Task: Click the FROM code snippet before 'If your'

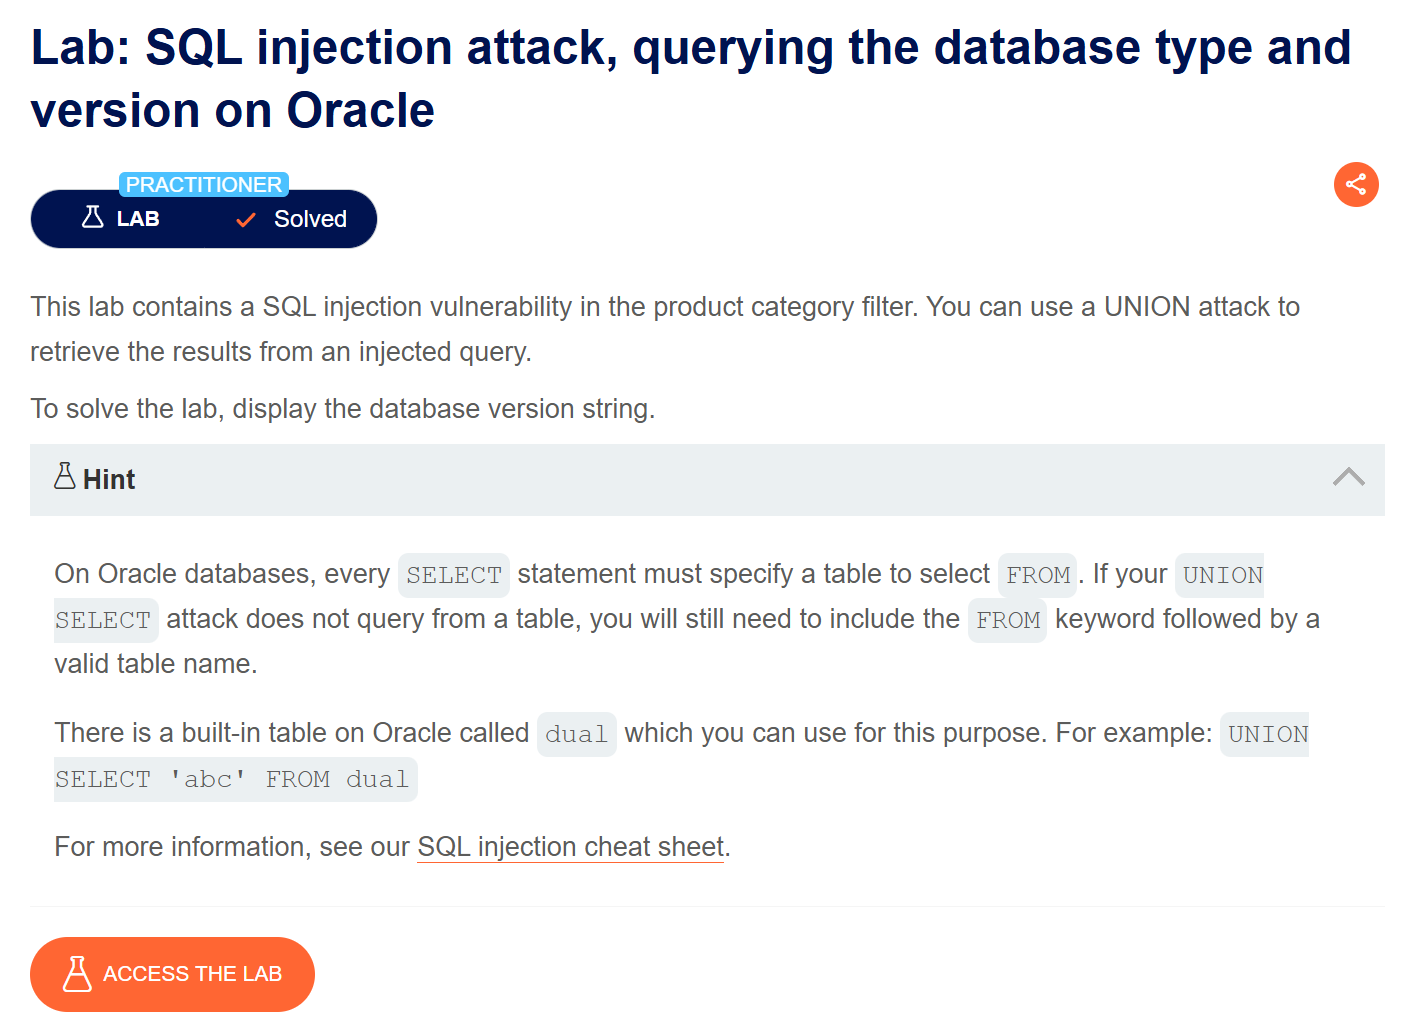Action: pyautogui.click(x=1037, y=575)
